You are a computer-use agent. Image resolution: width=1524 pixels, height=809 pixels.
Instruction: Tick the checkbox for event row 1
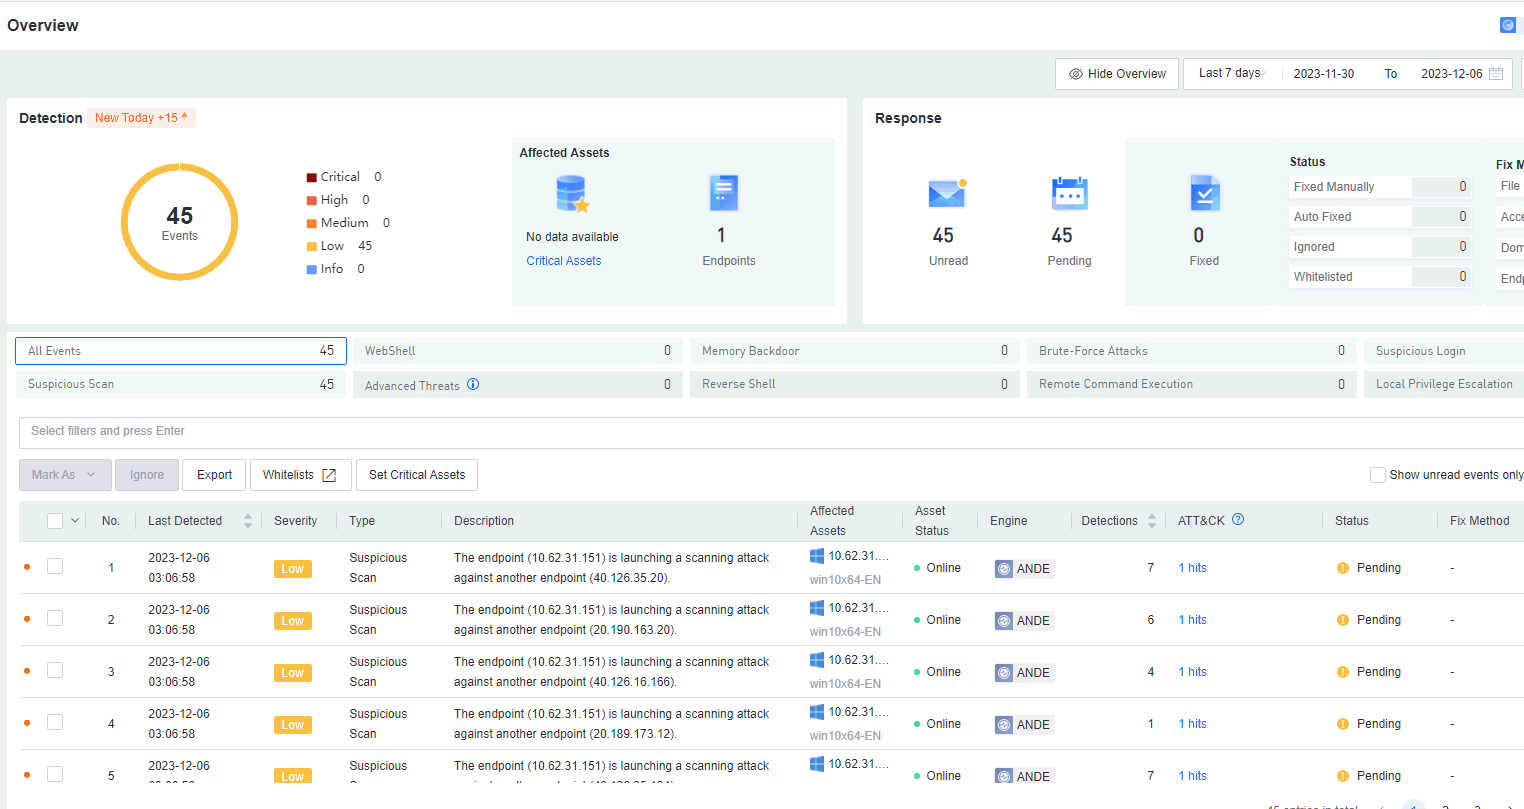55,566
